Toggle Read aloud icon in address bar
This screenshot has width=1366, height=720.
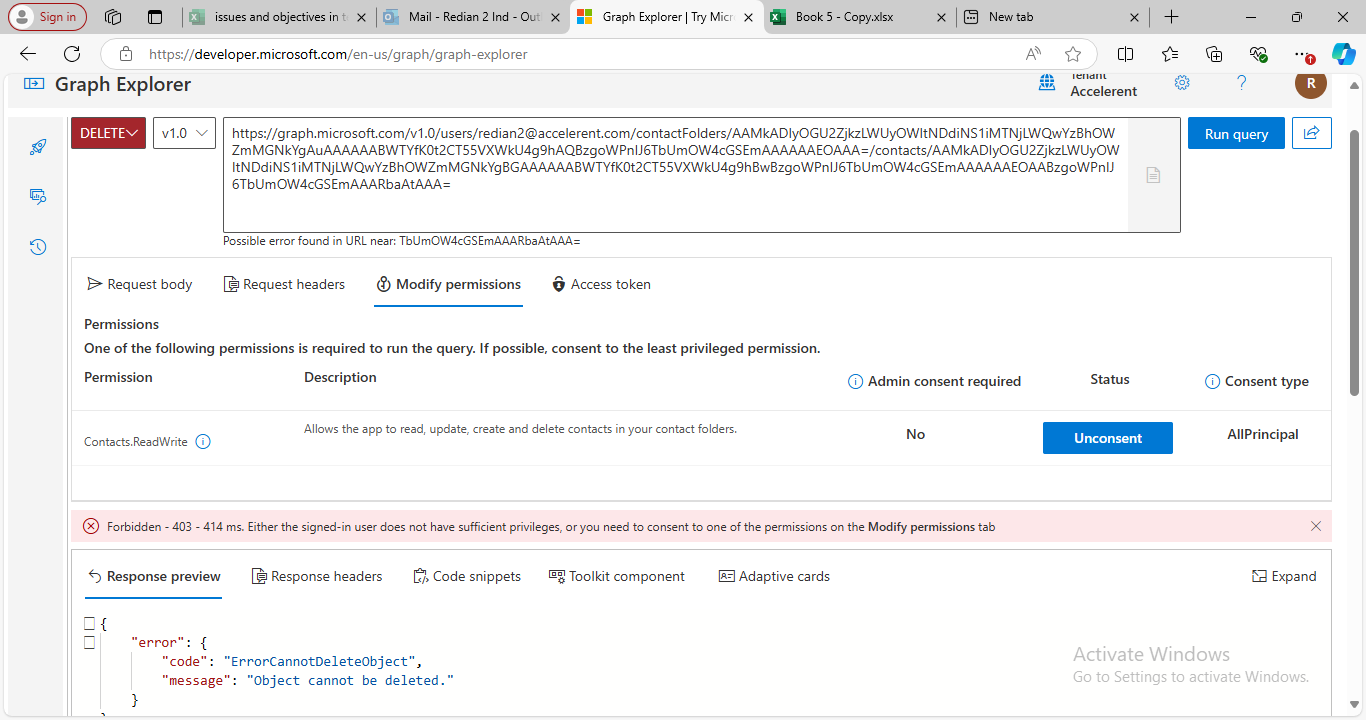click(x=1033, y=54)
